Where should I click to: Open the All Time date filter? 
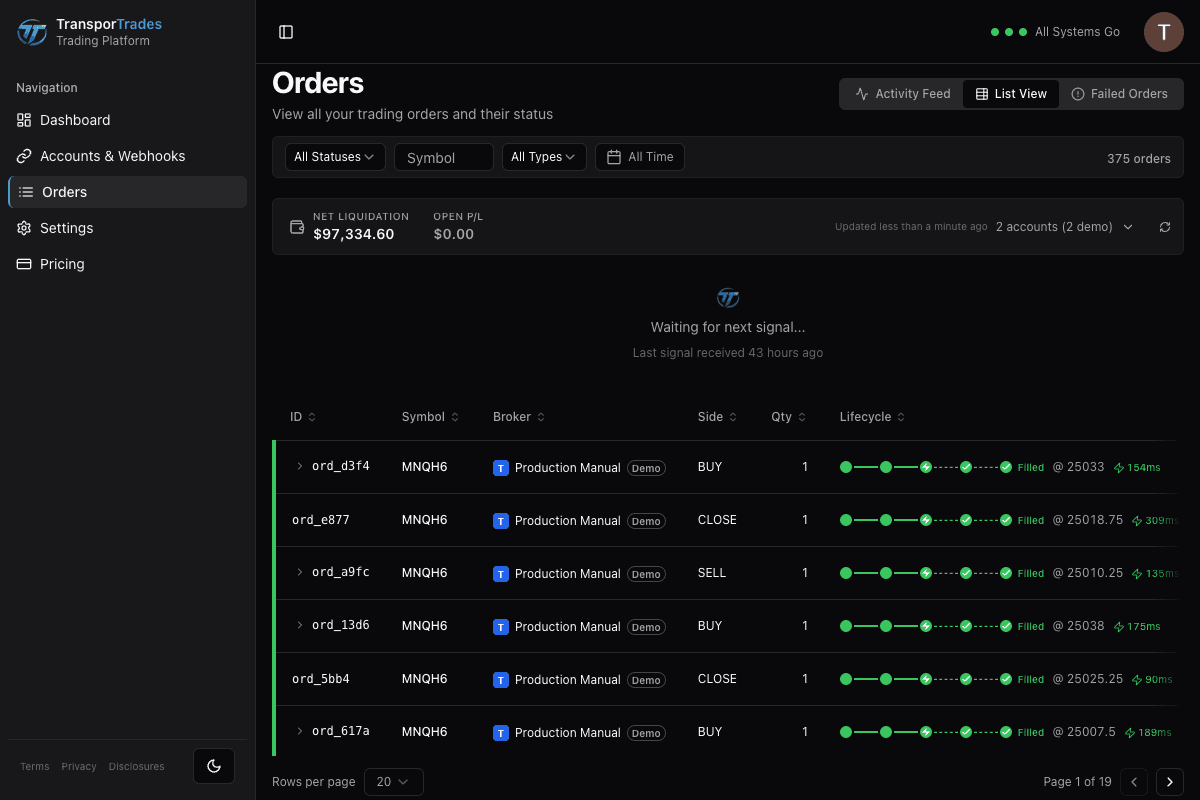point(640,157)
